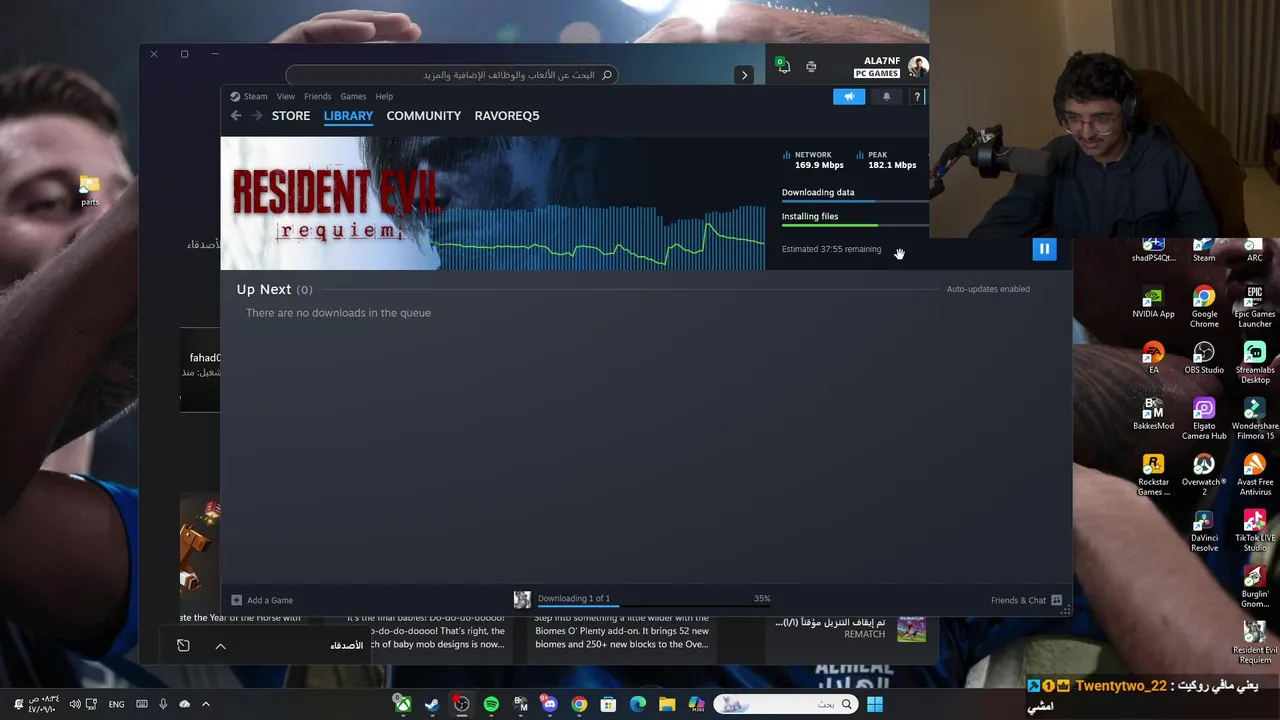Open File Explorer from the taskbar
The image size is (1280, 720).
pos(667,705)
